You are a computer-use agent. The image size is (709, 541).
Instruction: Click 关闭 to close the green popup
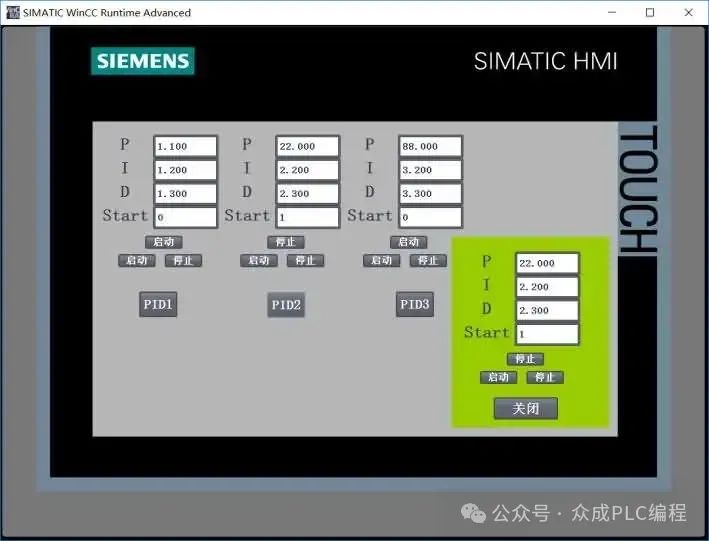[x=525, y=408]
